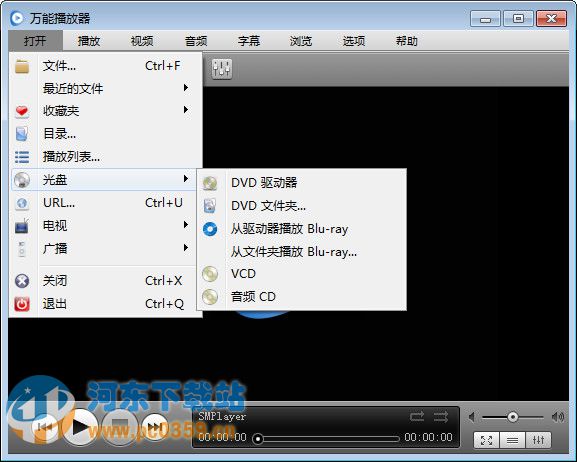Open the 视频 menu
Image resolution: width=577 pixels, height=462 pixels.
[x=142, y=40]
